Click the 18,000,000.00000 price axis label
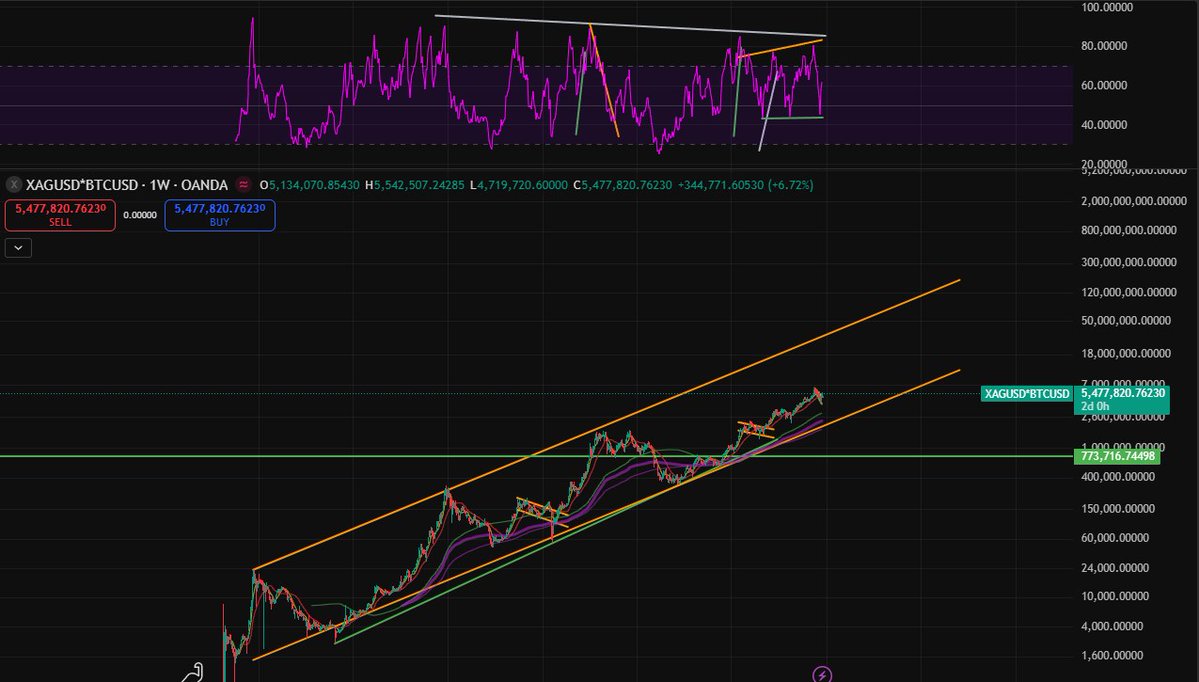This screenshot has width=1199, height=682. pos(1126,353)
